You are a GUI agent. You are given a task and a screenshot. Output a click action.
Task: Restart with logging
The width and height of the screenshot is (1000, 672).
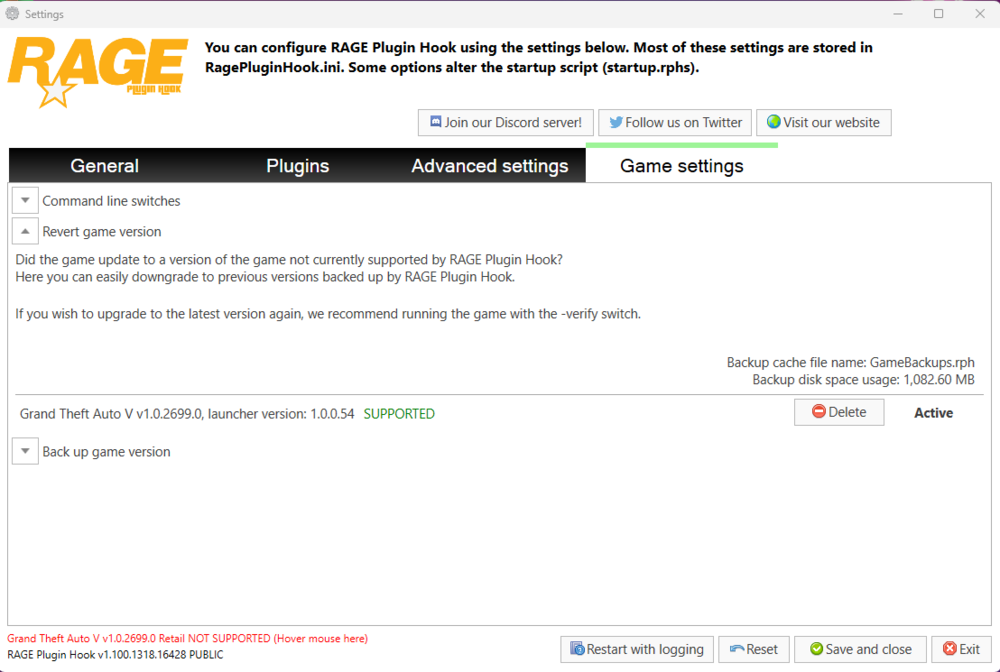click(636, 649)
